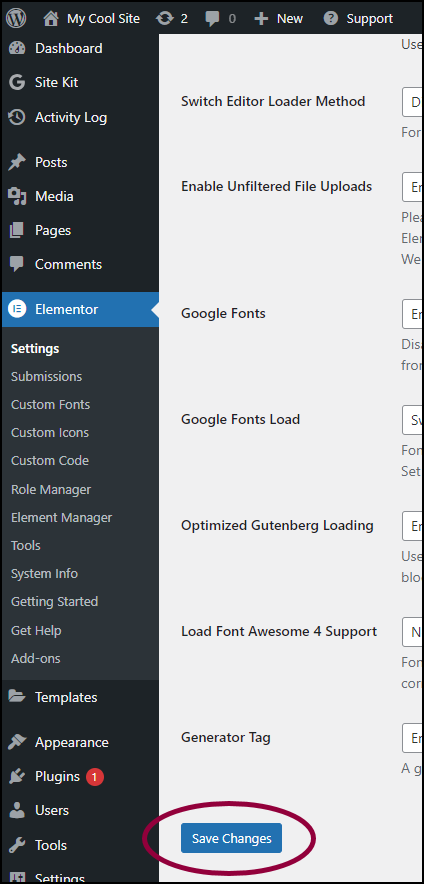Click the Appearance paintbrush icon
The width and height of the screenshot is (424, 884).
17,742
